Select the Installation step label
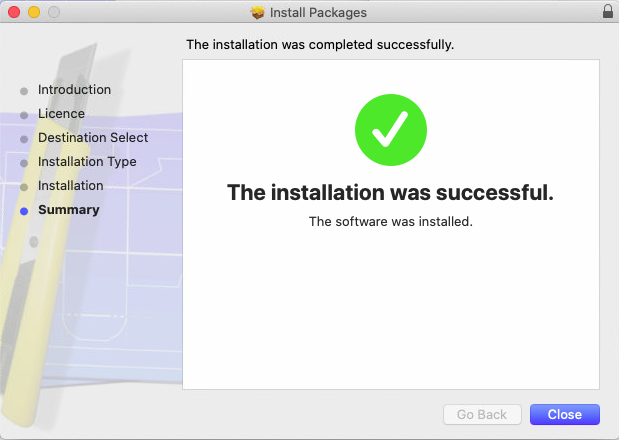This screenshot has height=440, width=619. point(71,185)
